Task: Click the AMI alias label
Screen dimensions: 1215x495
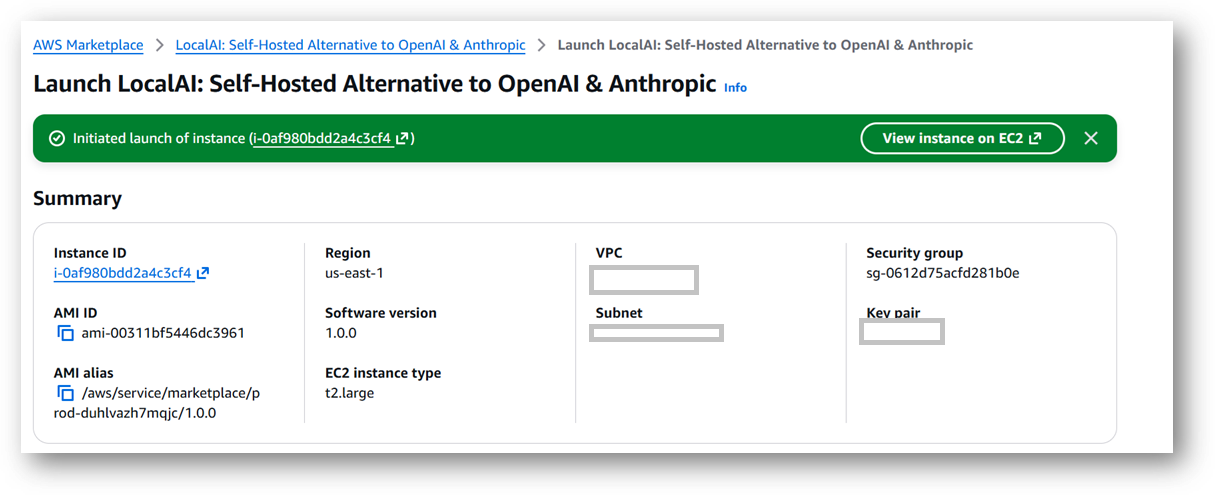Action: click(82, 373)
